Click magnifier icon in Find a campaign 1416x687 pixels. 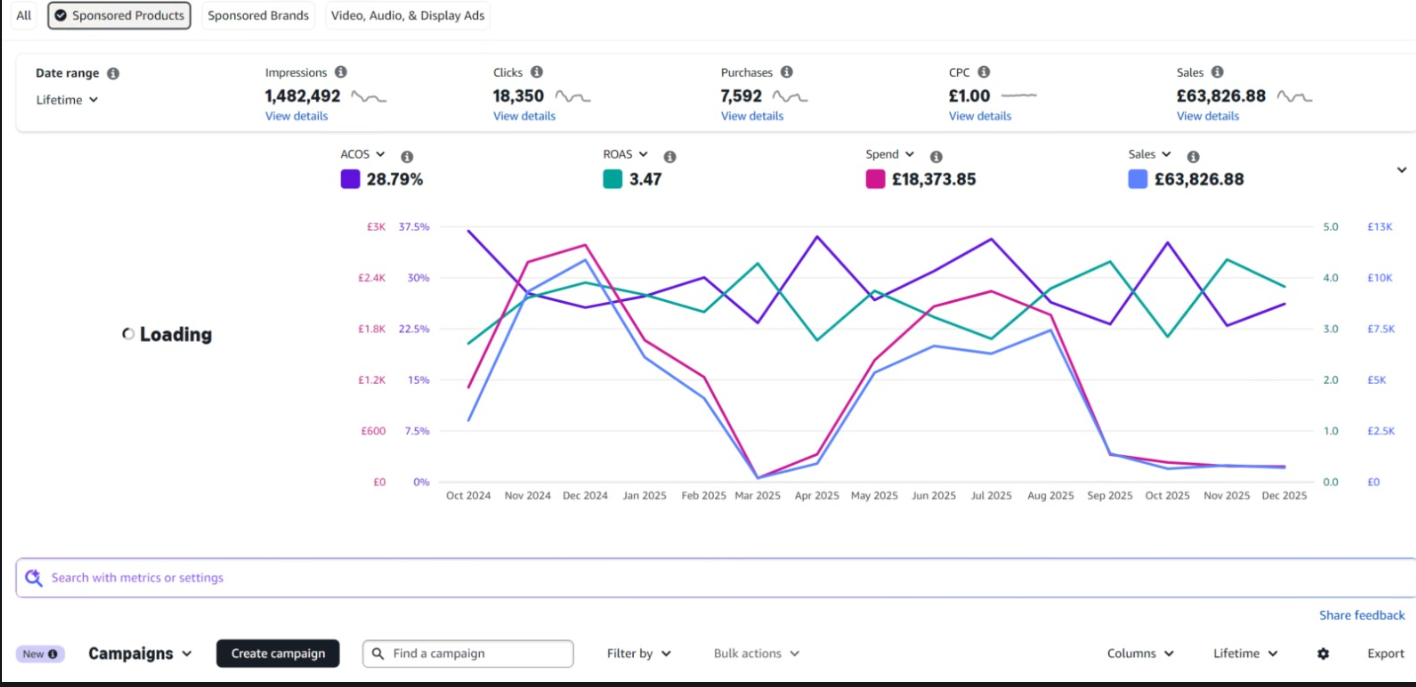coord(378,653)
